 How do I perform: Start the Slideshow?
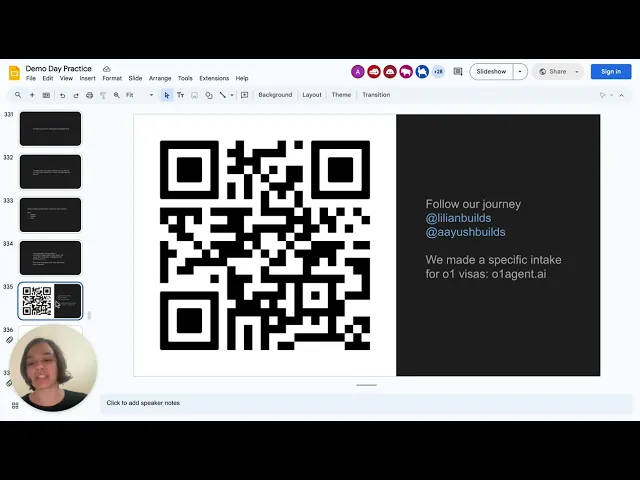(x=491, y=71)
